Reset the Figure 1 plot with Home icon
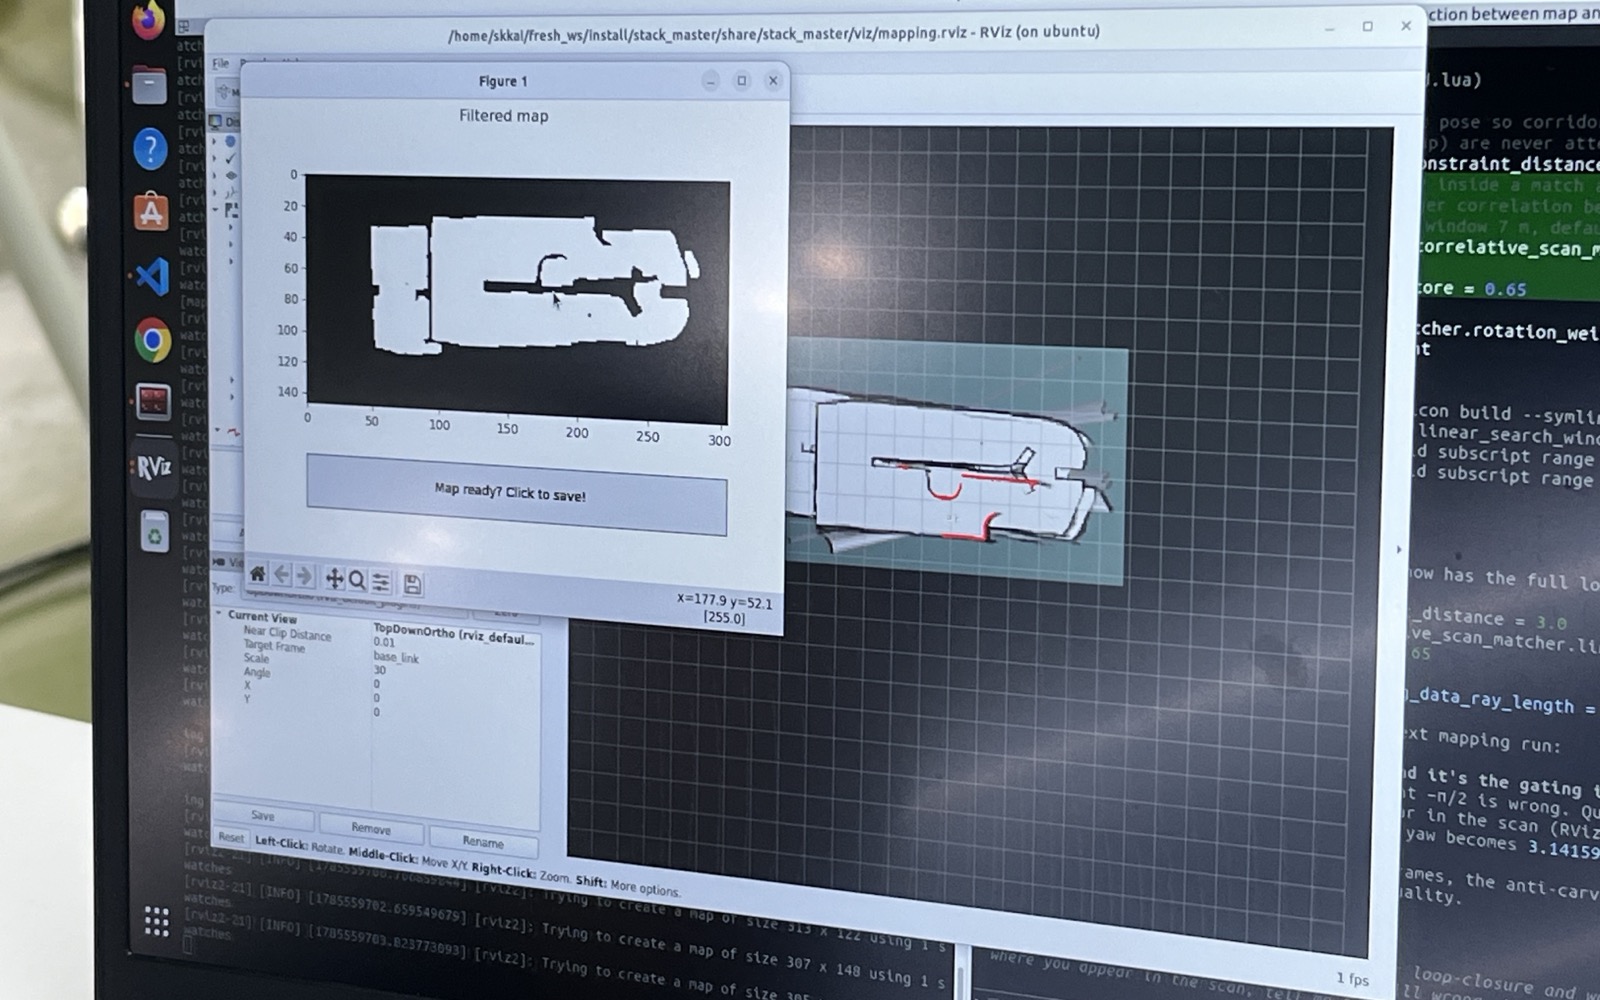1600x1000 pixels. click(257, 574)
